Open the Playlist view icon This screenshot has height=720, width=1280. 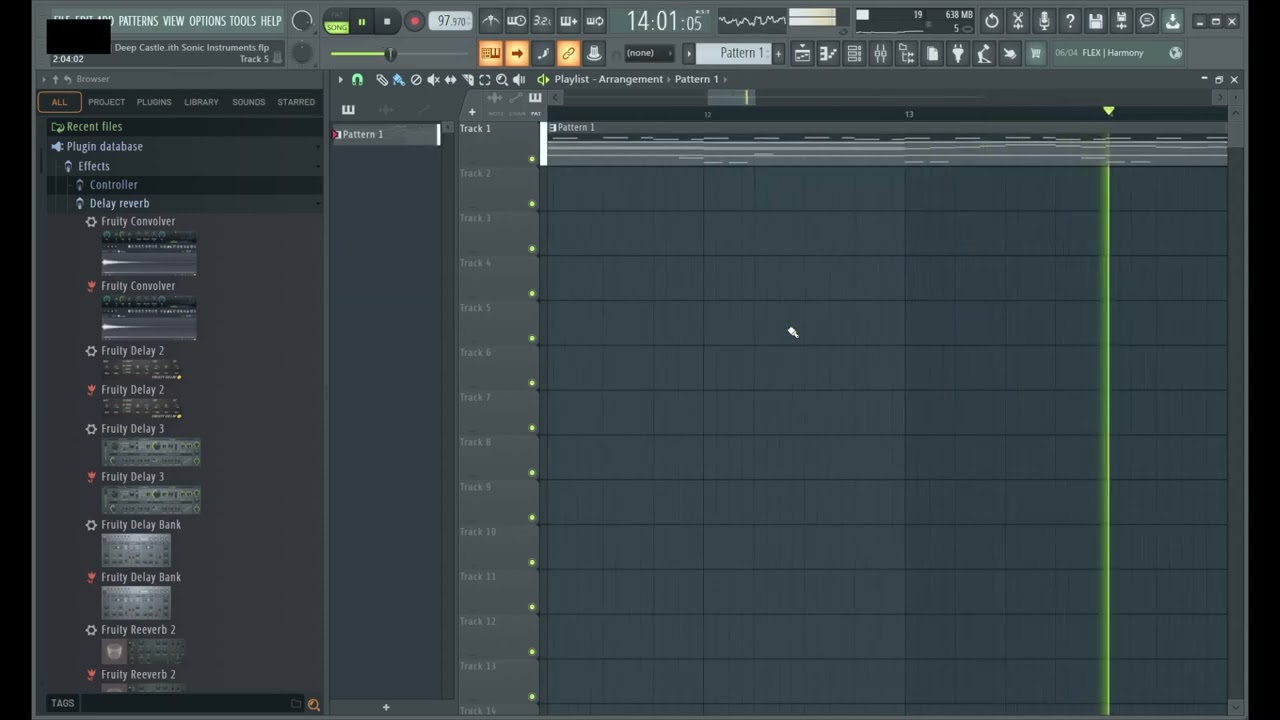802,54
